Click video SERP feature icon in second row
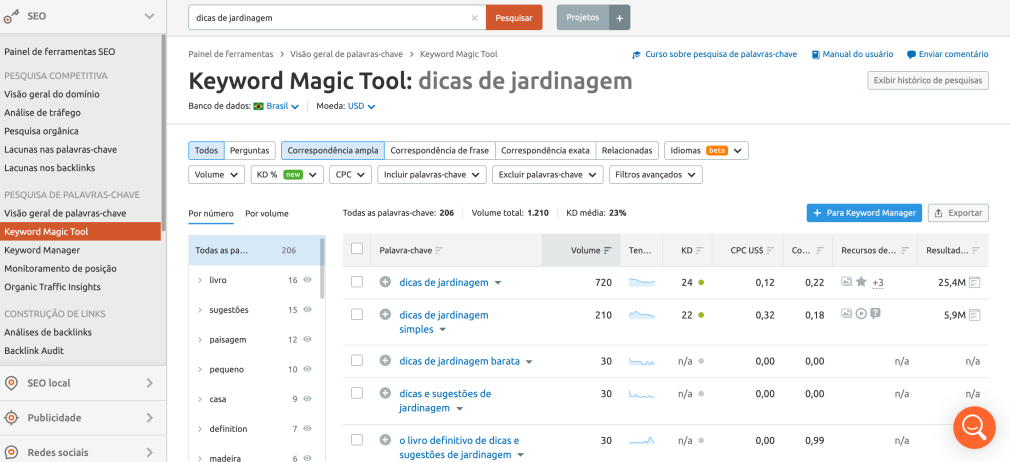1010x462 pixels. tap(861, 314)
